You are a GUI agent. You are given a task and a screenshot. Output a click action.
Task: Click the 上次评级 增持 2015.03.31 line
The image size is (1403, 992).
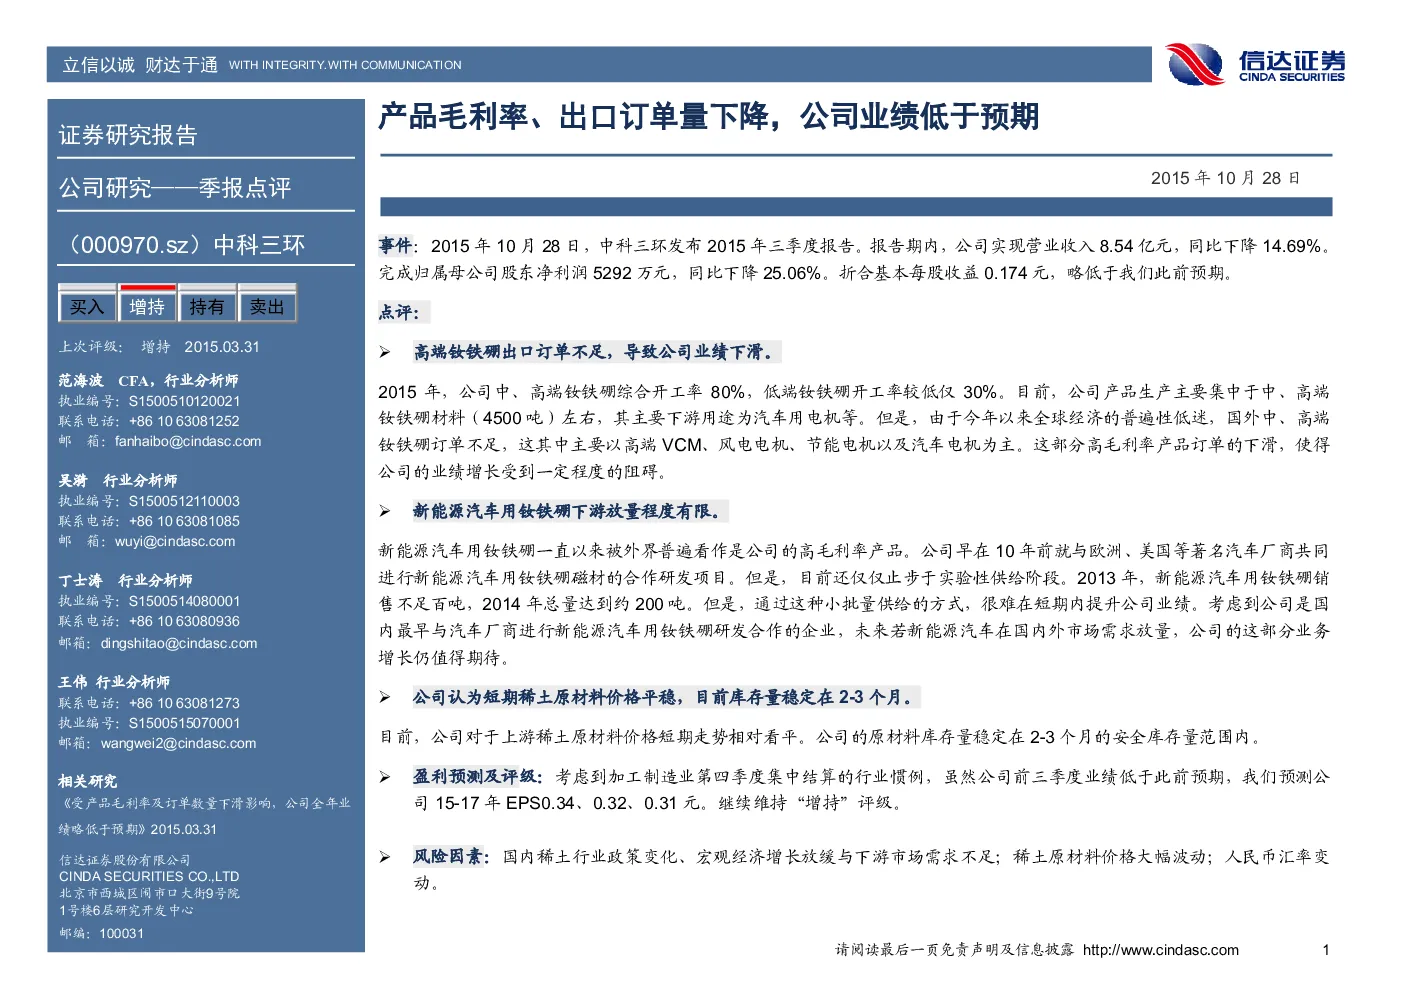(158, 347)
